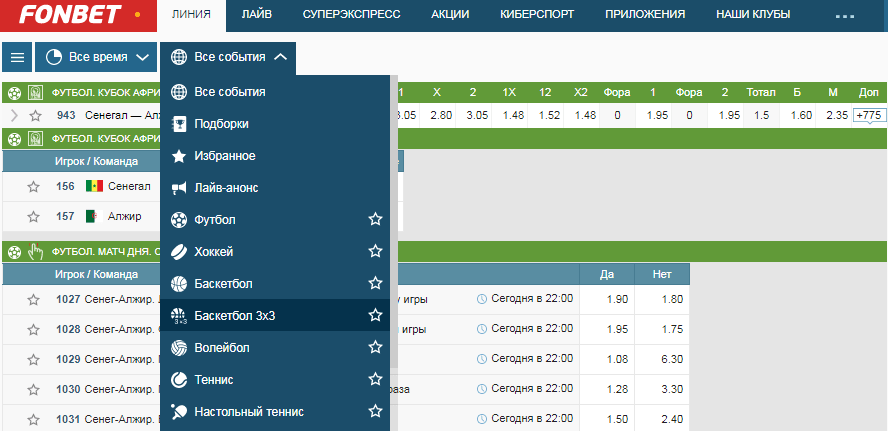888x431 pixels.
Task: Bet on draw X odds 2.80
Action: [x=441, y=116]
